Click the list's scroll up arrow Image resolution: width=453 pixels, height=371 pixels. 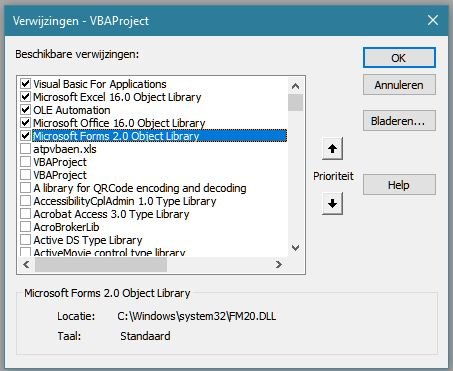pos(295,86)
